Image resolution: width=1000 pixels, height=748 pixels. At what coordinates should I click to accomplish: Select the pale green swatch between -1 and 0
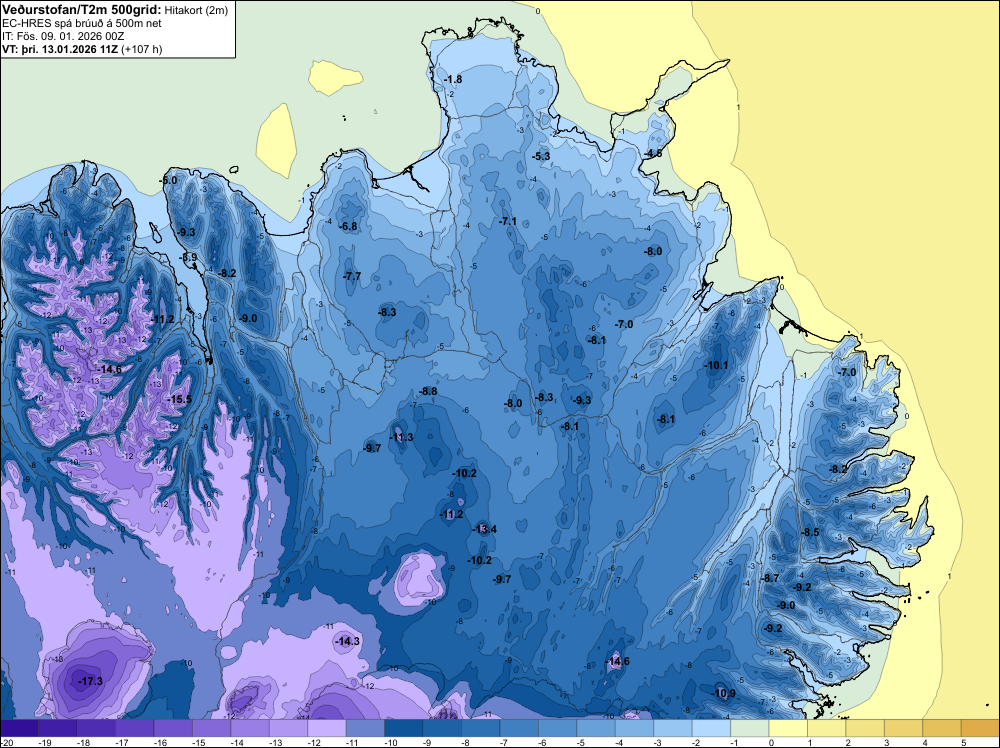coord(750,728)
